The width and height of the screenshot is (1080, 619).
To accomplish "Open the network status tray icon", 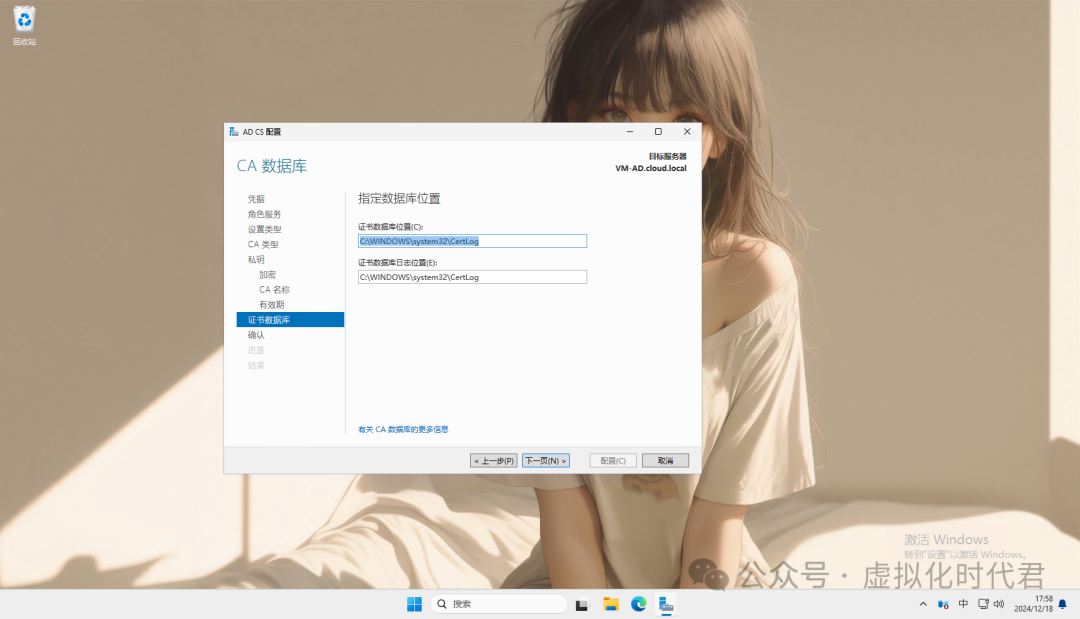I will [x=983, y=604].
